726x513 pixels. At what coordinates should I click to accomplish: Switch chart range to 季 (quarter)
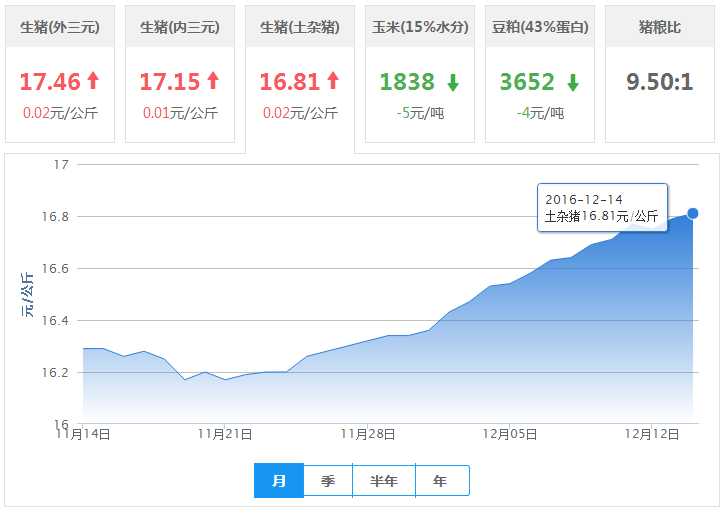328,481
